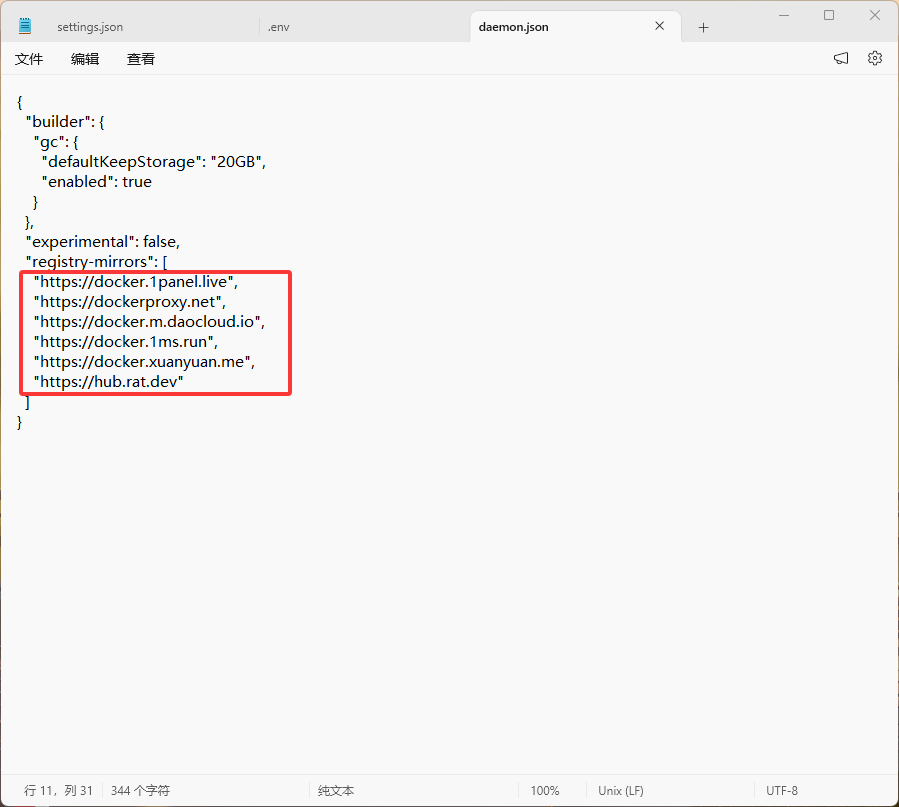Open the 查看 menu
This screenshot has width=899, height=807.
pyautogui.click(x=140, y=58)
